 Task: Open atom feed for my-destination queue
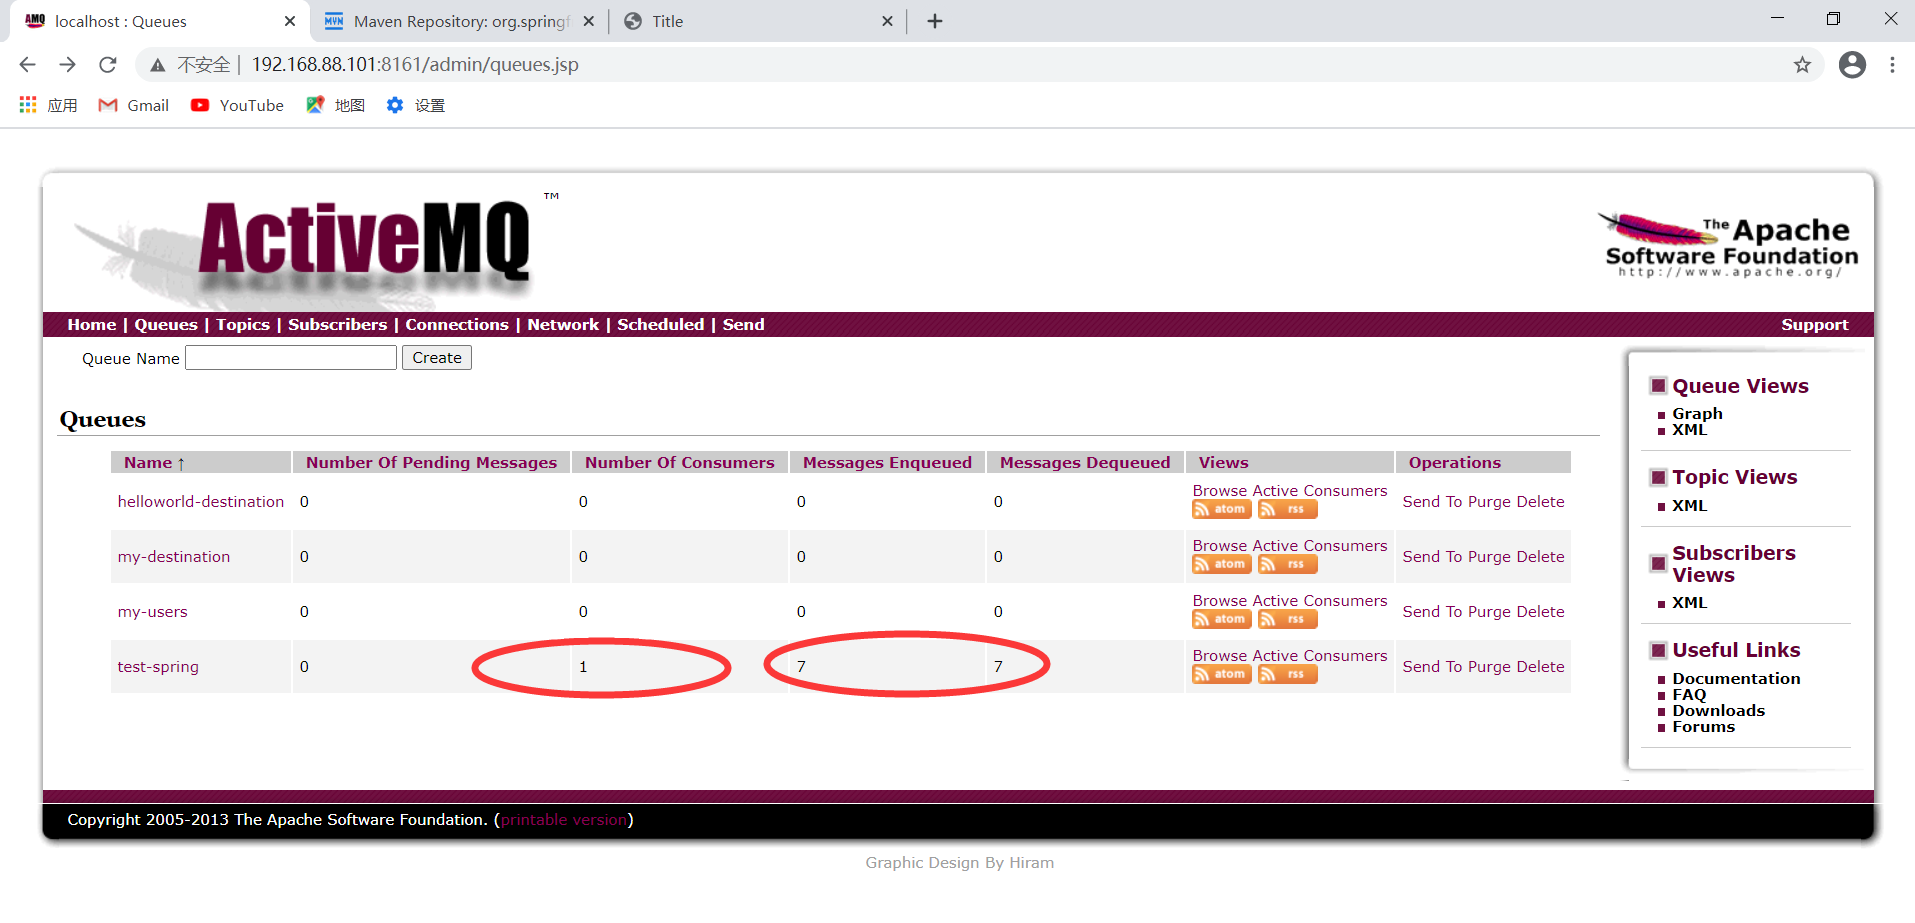click(1221, 564)
